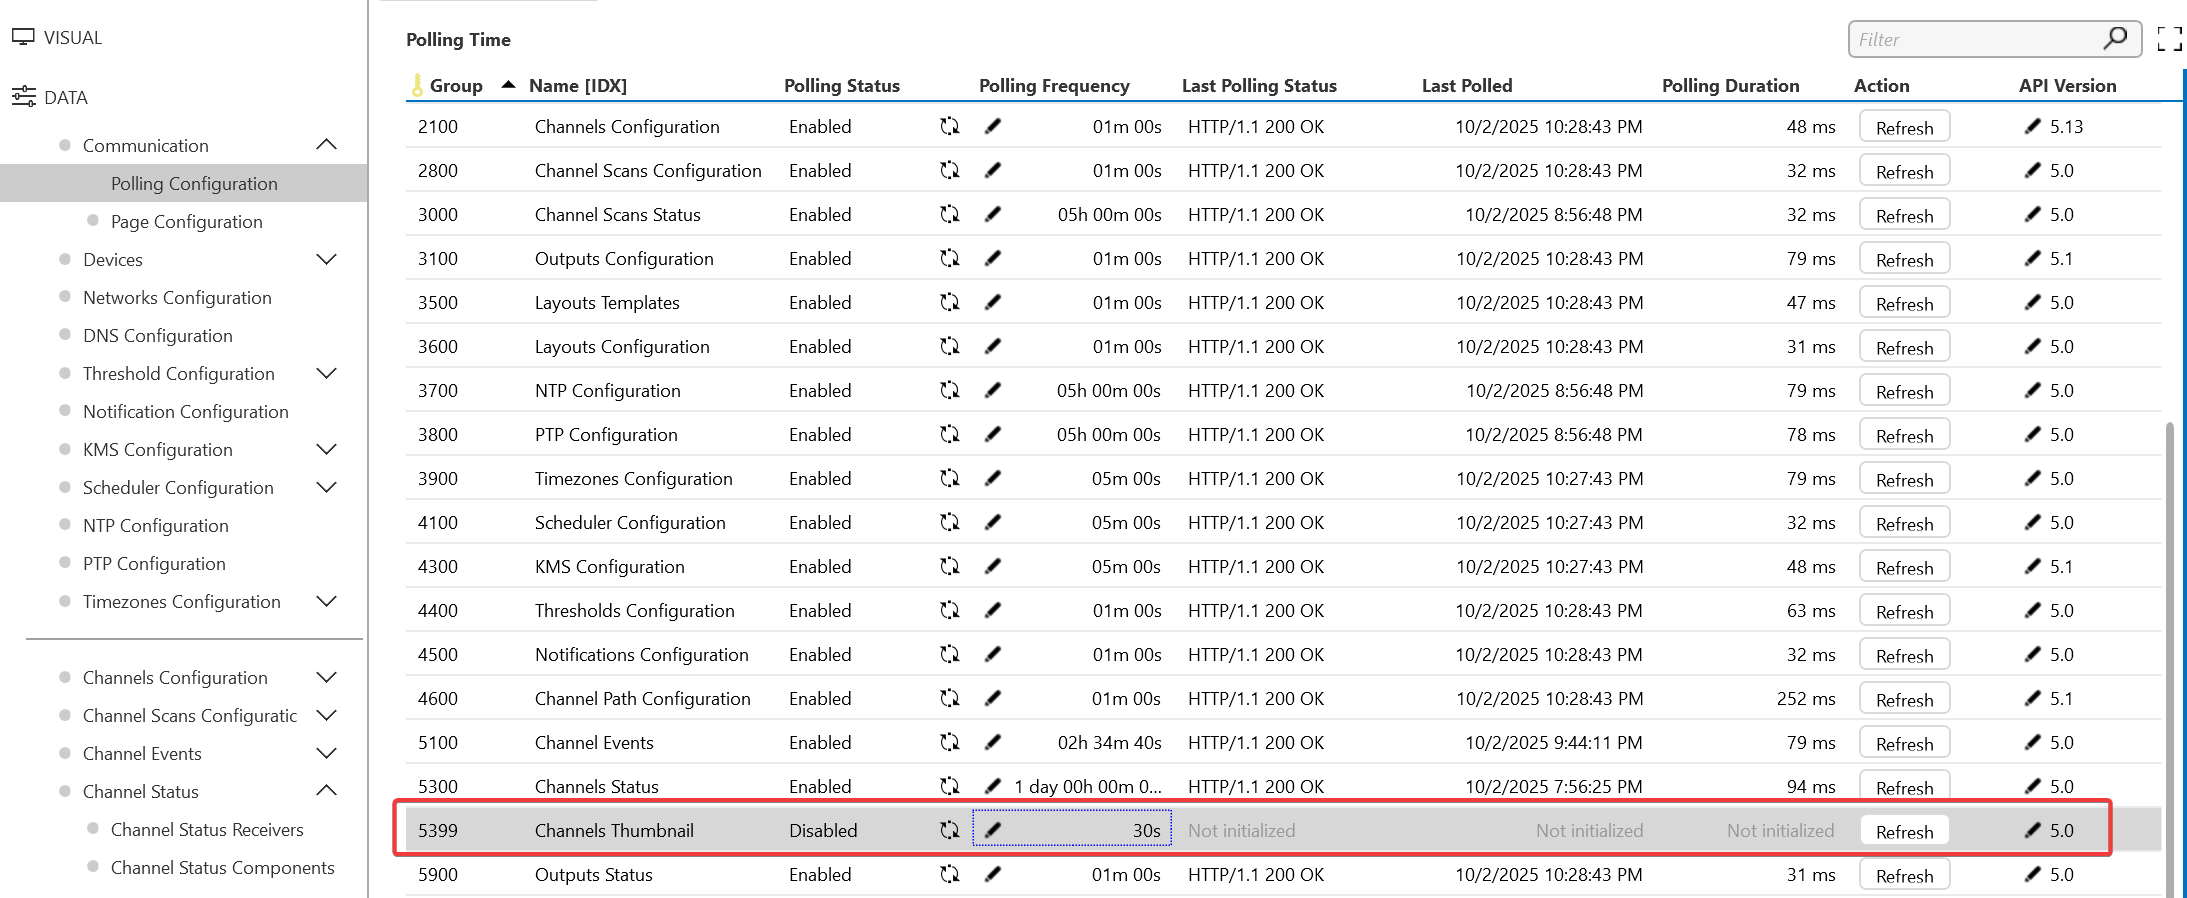2187x898 pixels.
Task: Click the search magnifier icon in Filter box
Action: pyautogui.click(x=2114, y=39)
